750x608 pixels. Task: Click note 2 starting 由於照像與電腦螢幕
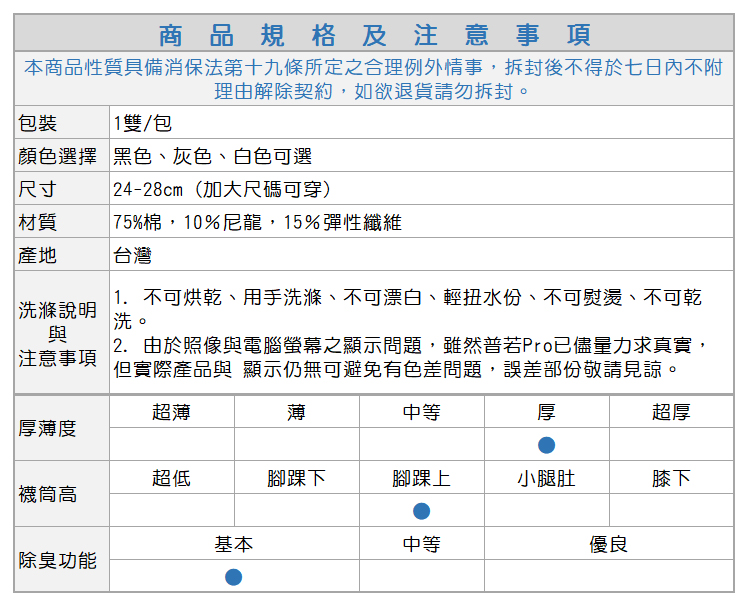click(410, 357)
